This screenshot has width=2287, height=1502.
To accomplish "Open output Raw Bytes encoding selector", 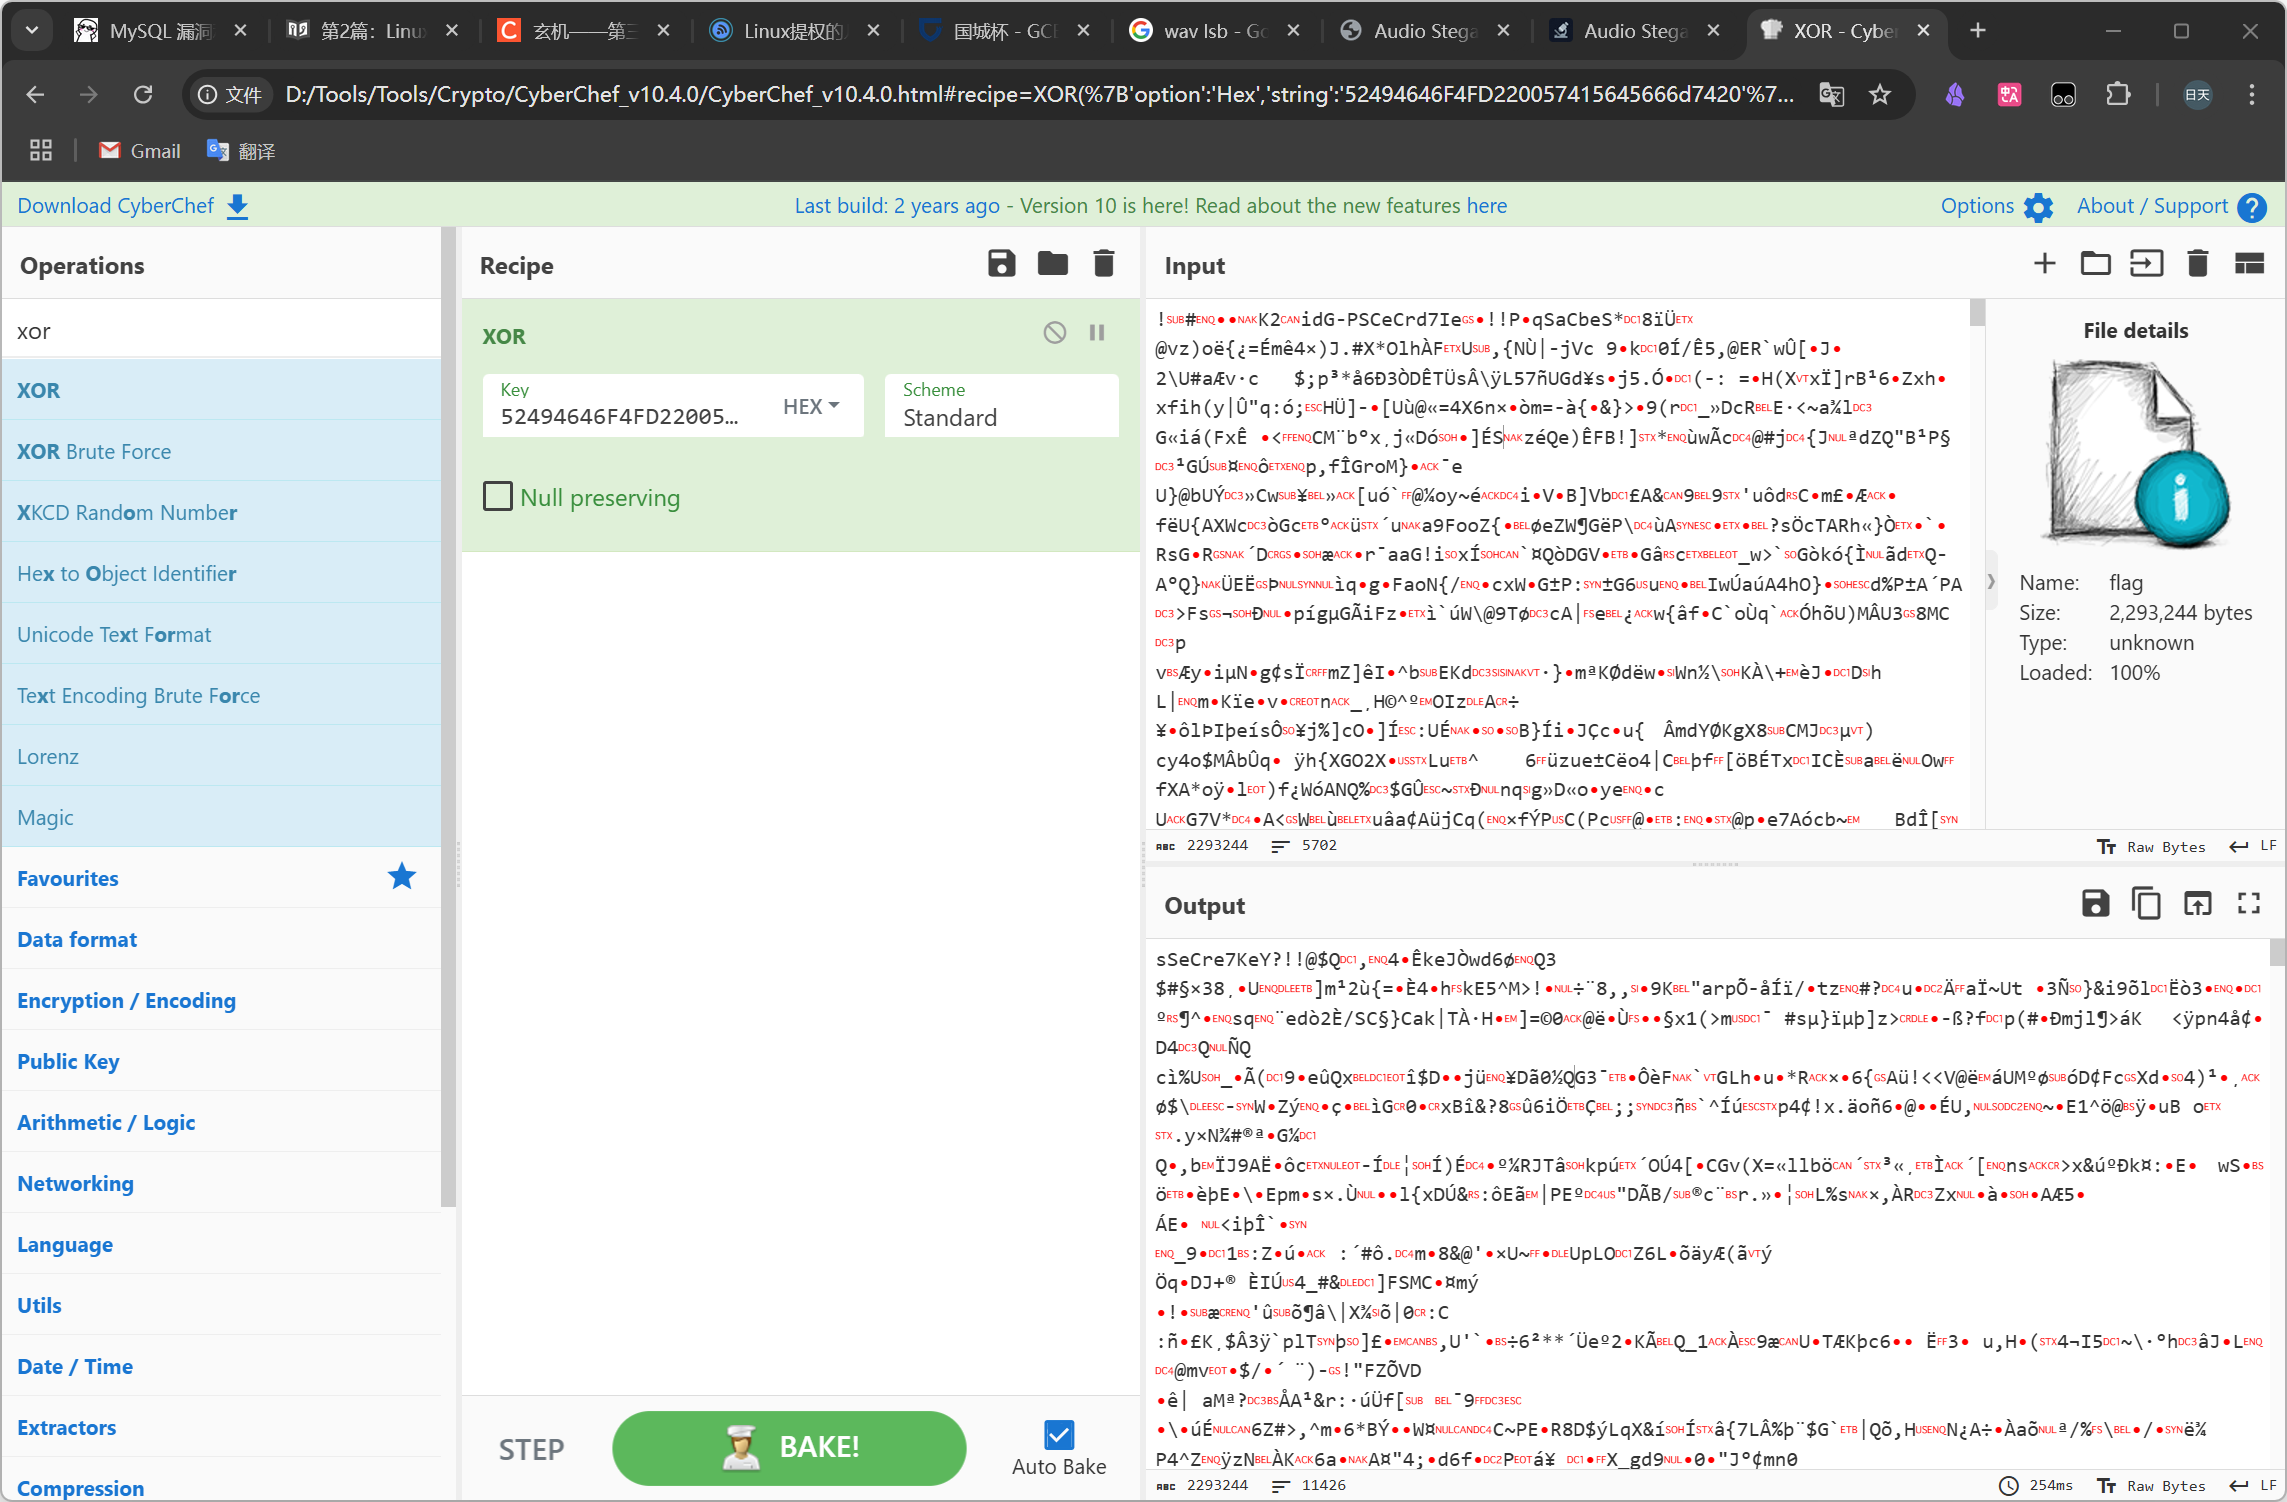I will tap(2151, 1486).
